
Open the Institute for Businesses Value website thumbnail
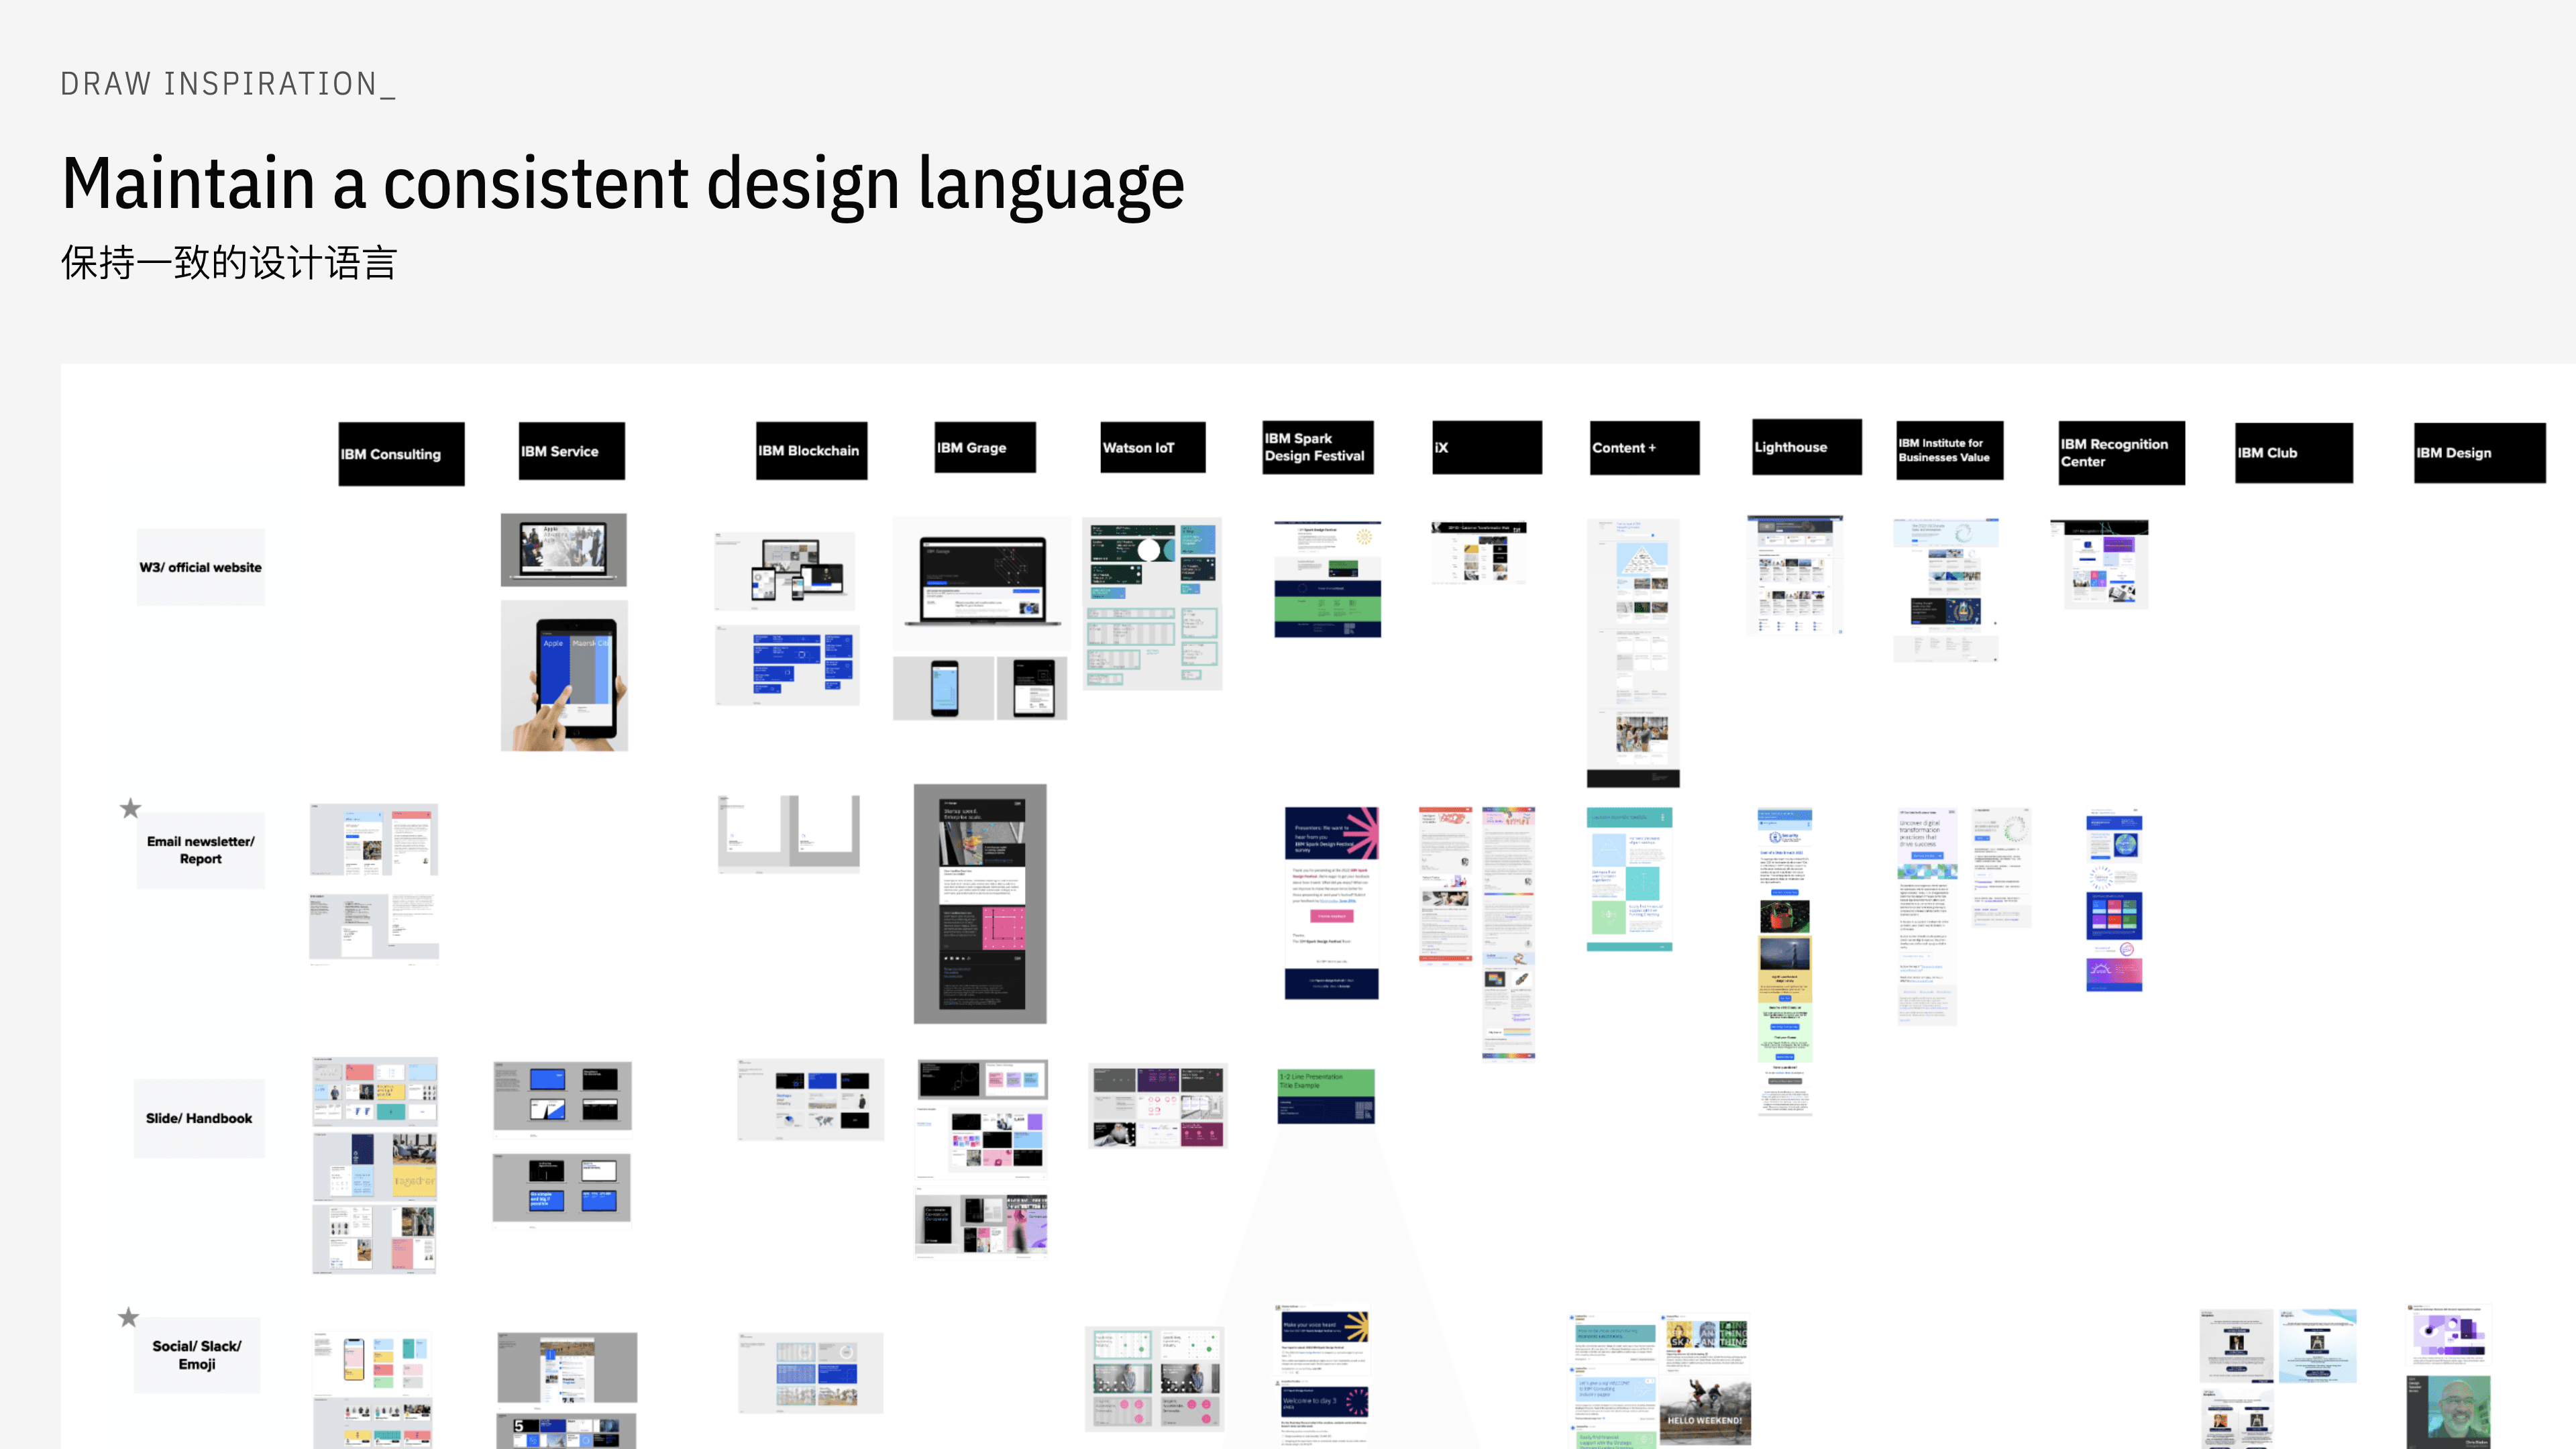coord(1946,590)
